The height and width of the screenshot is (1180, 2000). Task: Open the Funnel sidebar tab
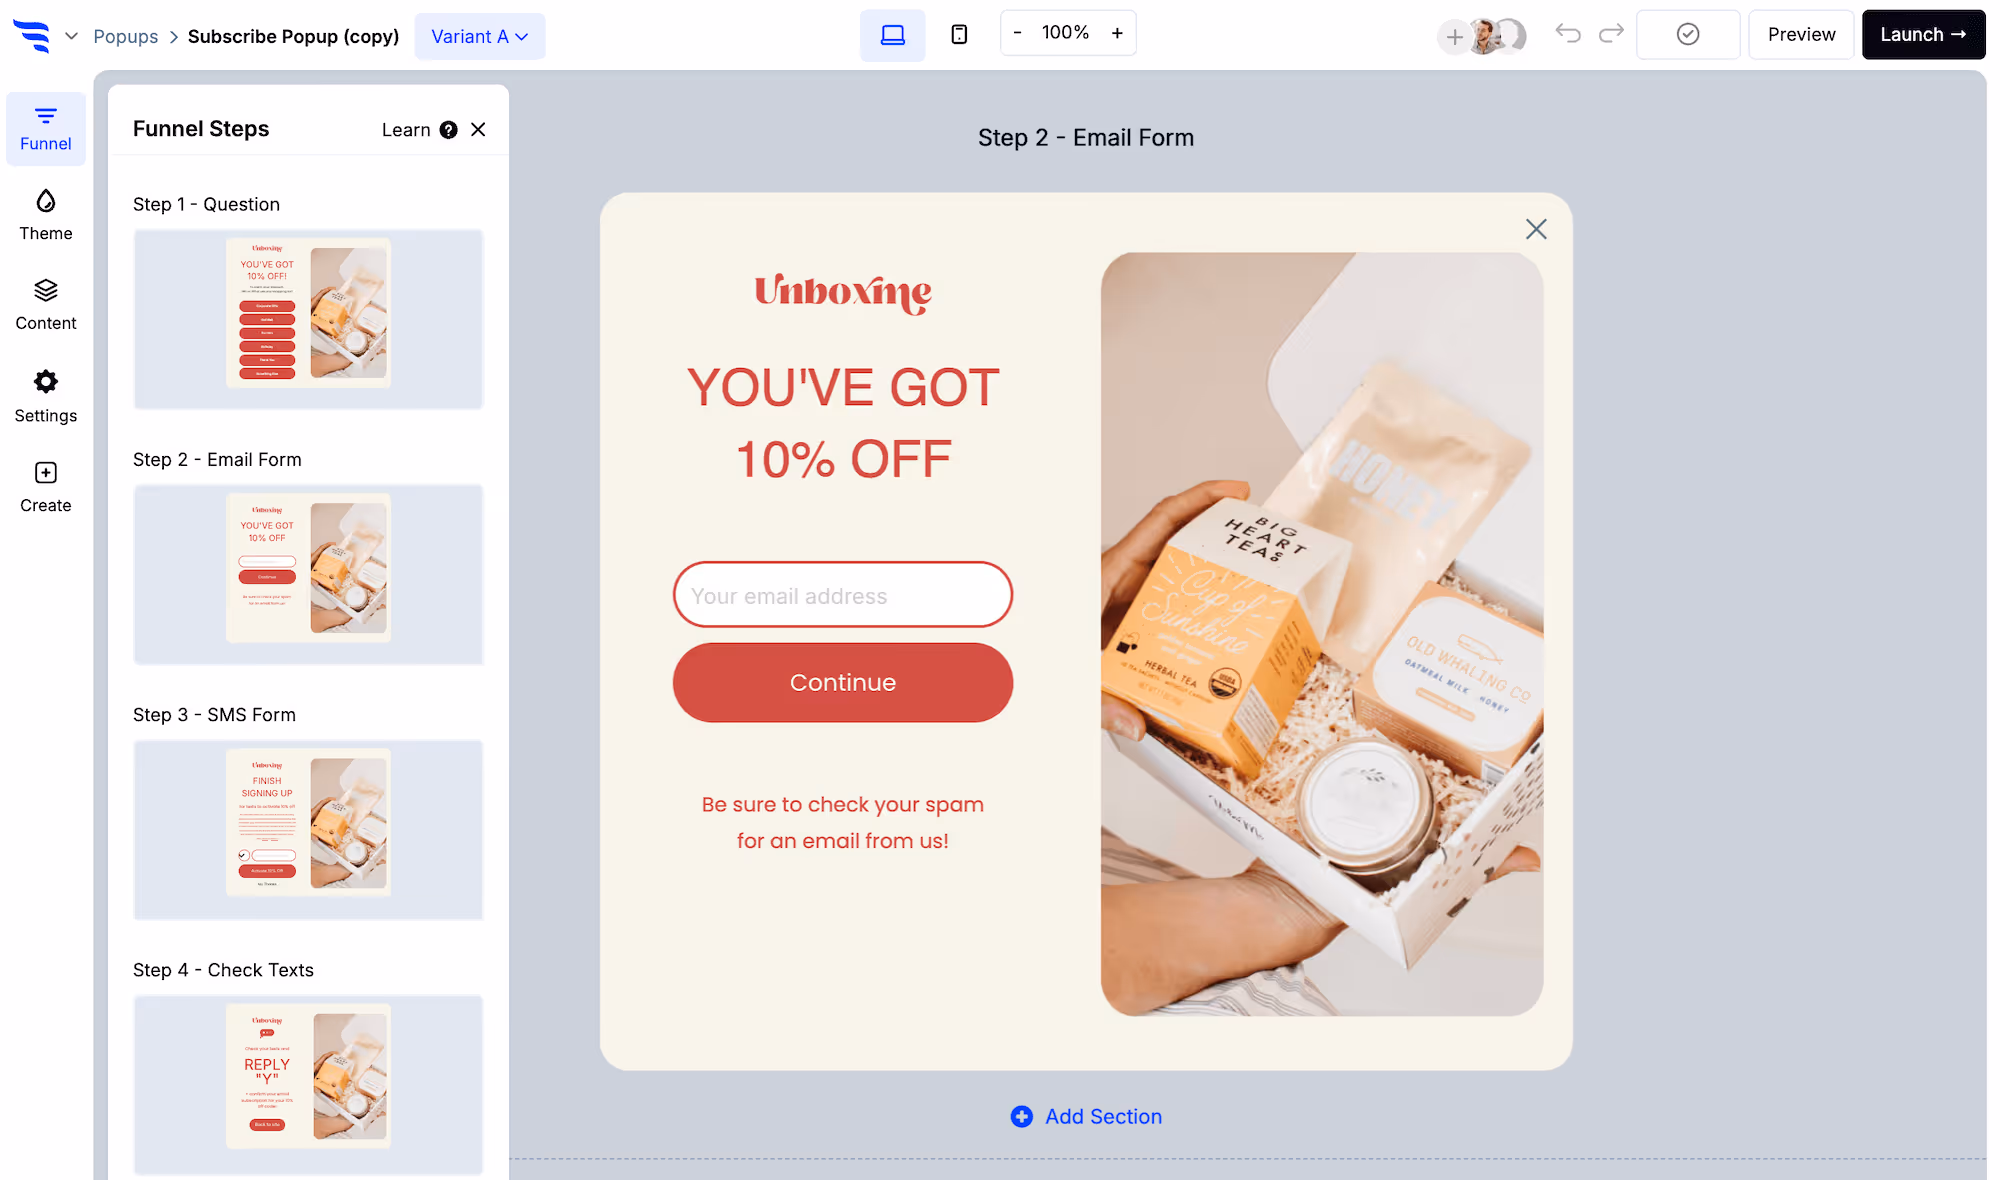pyautogui.click(x=46, y=129)
